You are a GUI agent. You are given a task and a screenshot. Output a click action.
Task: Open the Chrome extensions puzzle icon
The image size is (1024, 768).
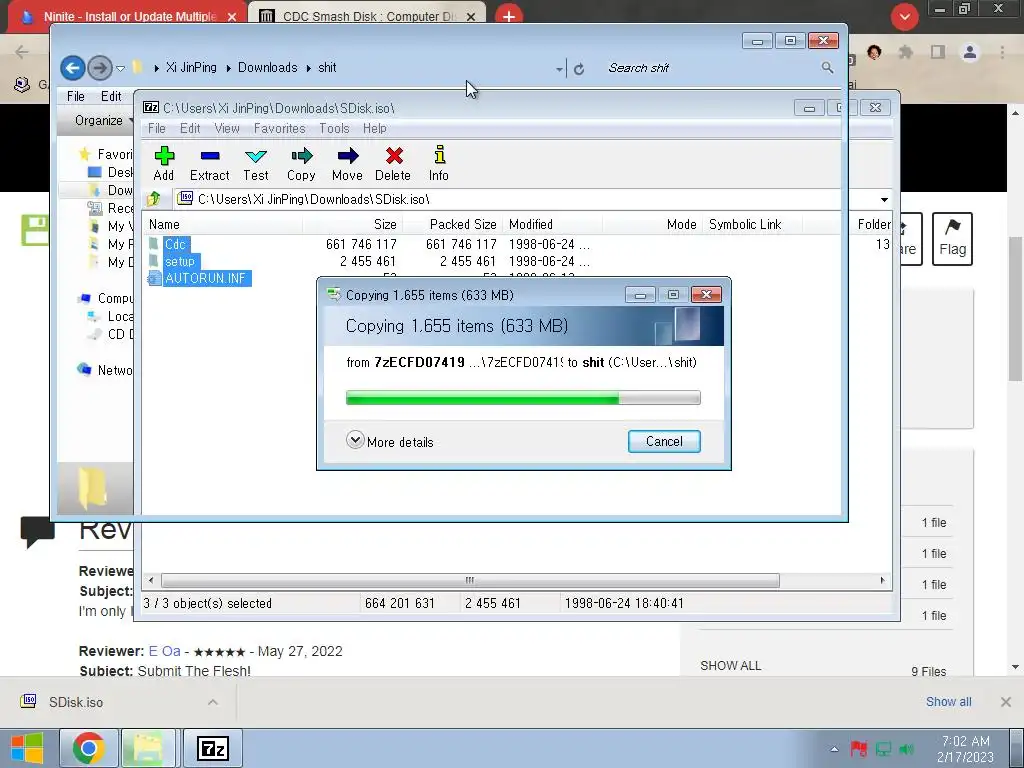905,52
